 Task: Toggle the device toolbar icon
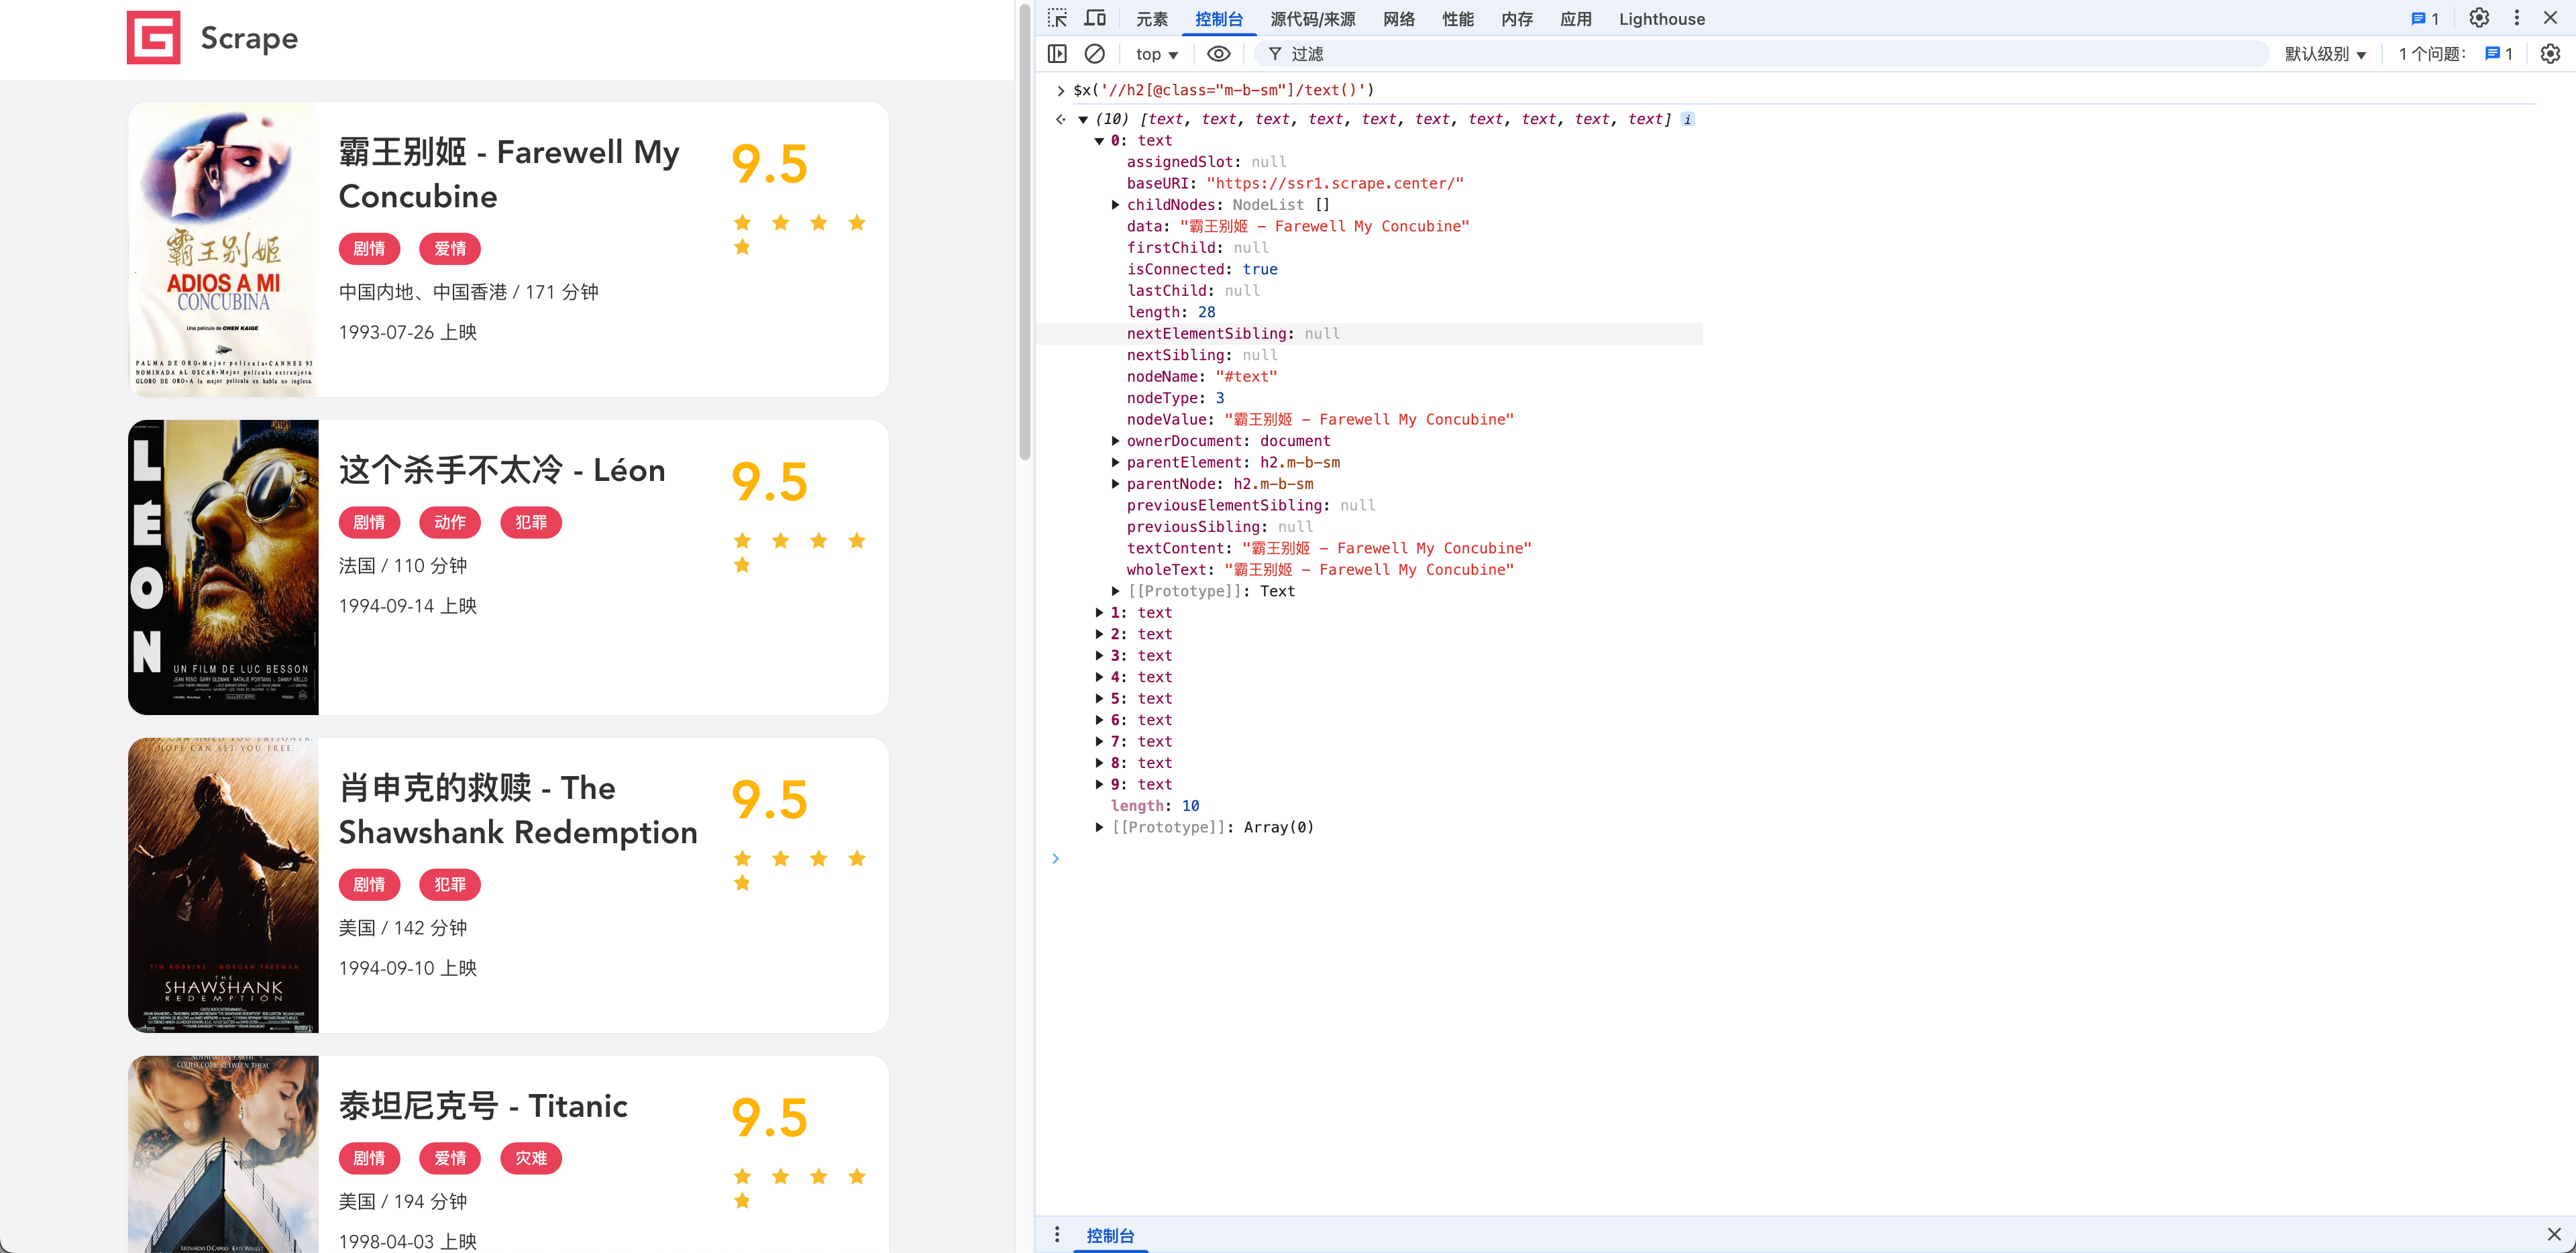(x=1095, y=18)
